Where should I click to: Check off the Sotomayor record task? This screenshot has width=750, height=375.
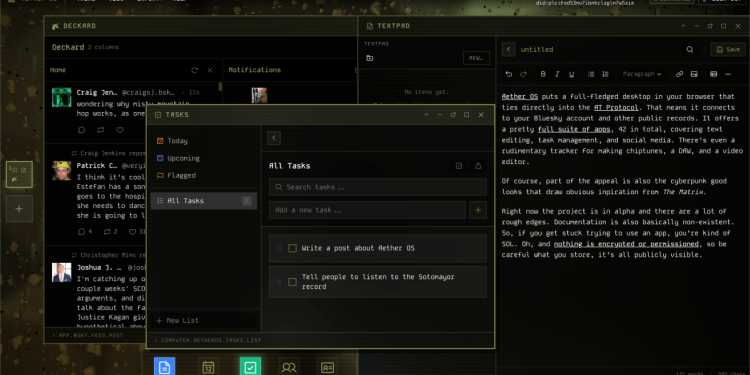coord(292,282)
